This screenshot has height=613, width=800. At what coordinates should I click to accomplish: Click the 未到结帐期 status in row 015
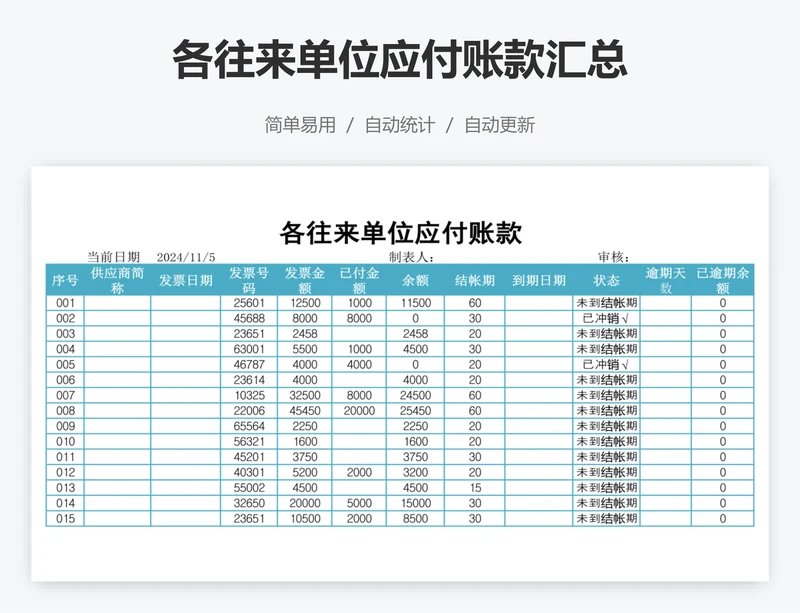[607, 519]
